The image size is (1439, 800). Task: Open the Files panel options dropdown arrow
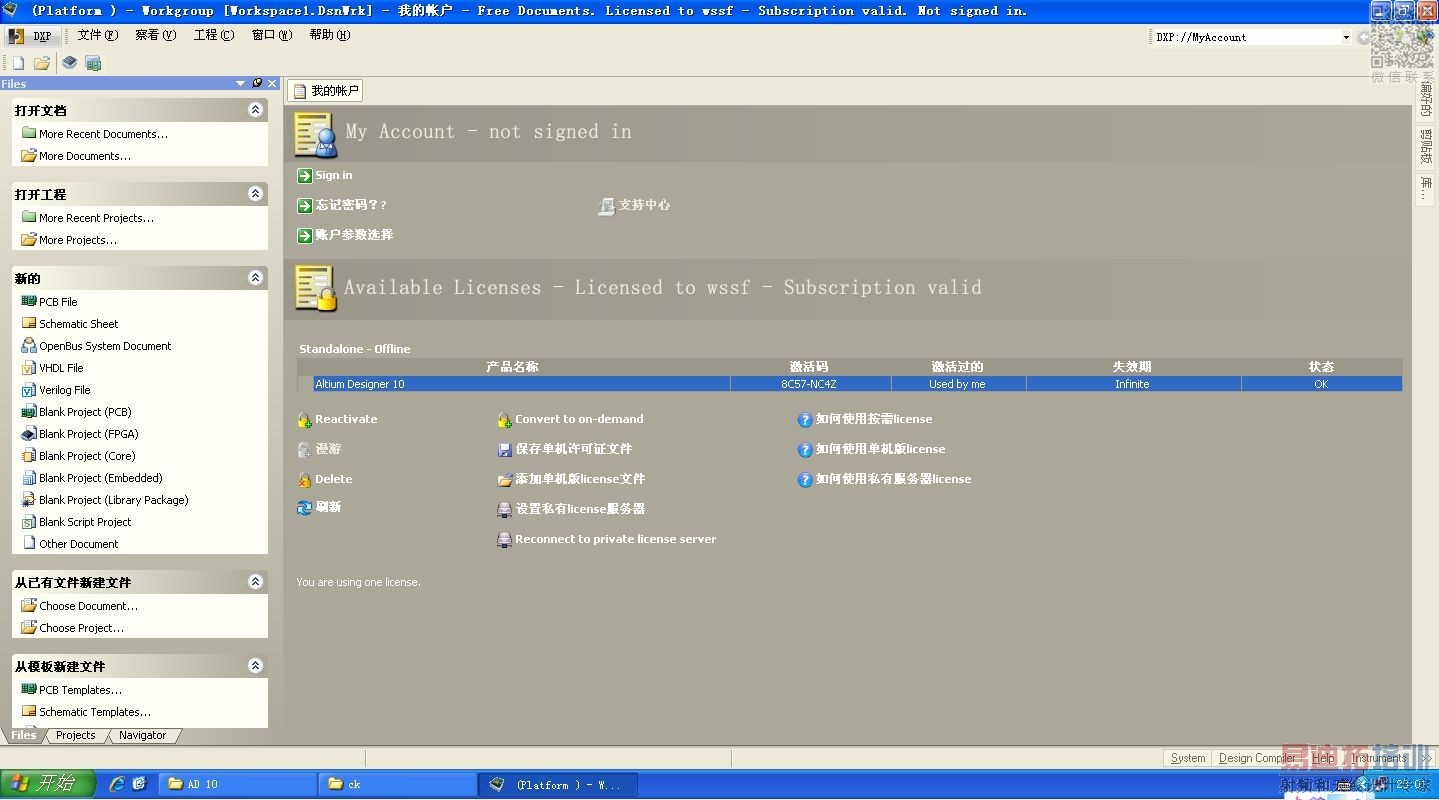point(240,84)
